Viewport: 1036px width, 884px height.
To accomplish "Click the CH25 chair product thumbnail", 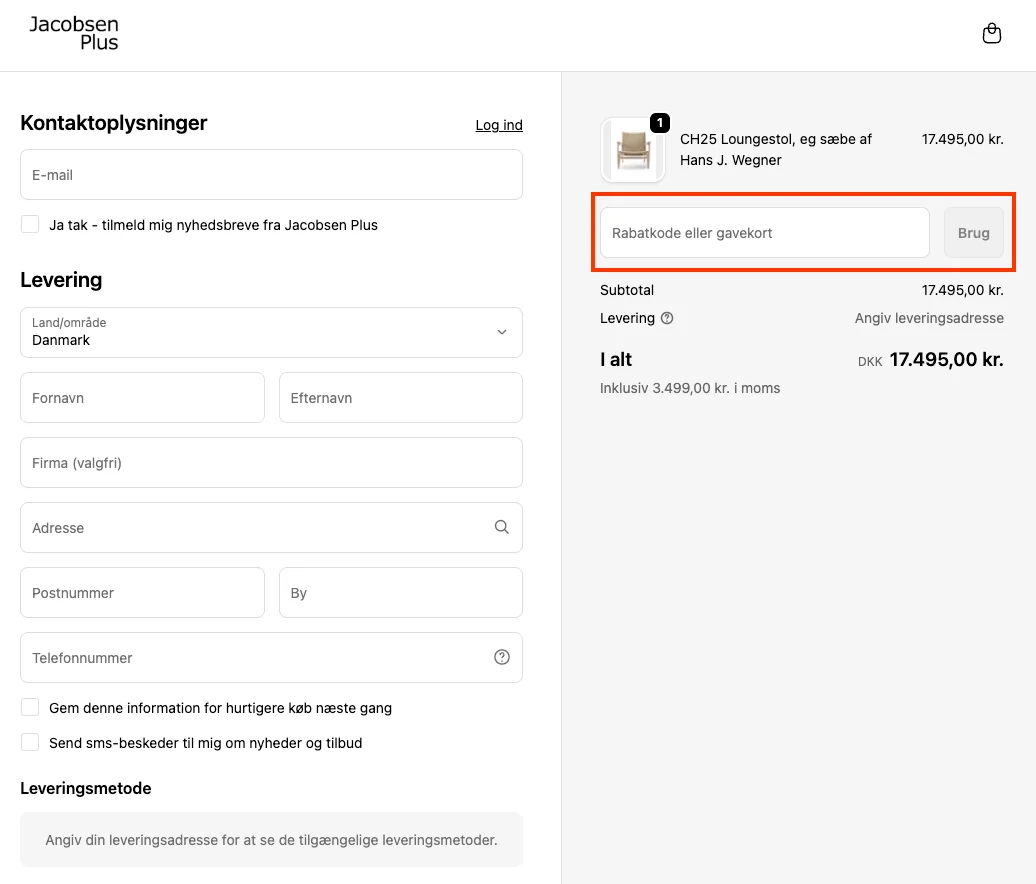I will click(632, 151).
